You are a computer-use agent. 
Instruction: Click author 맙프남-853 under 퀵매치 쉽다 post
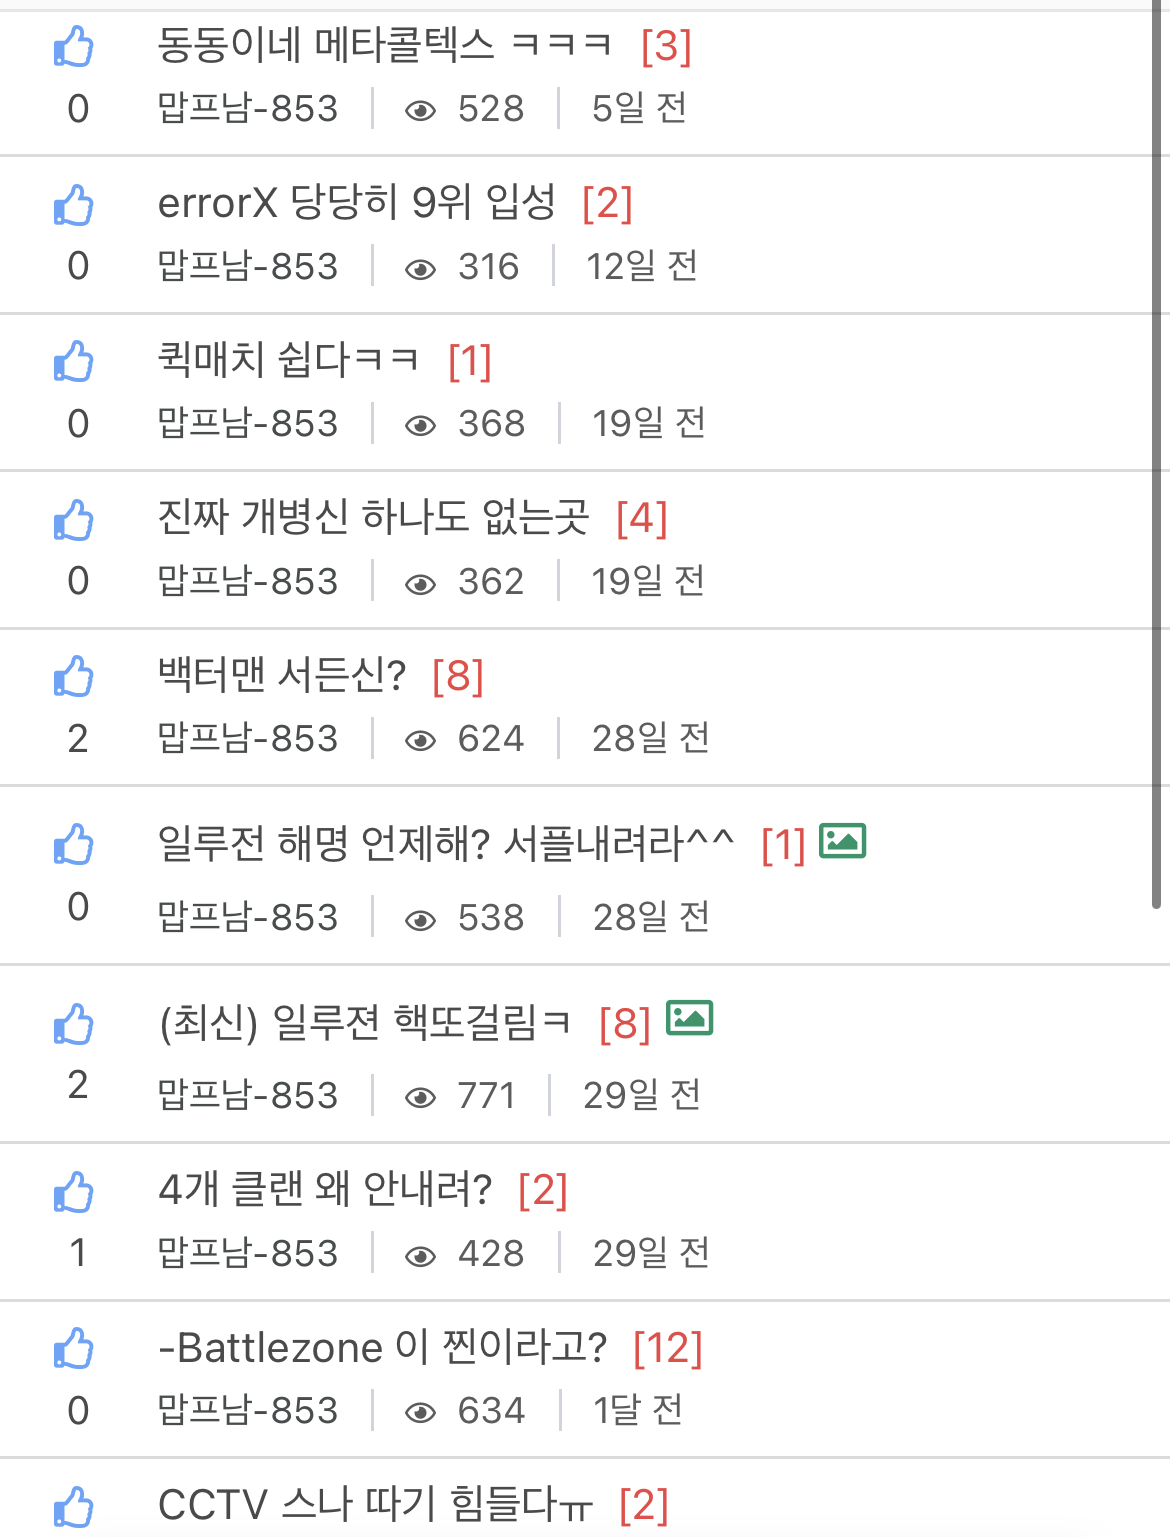248,424
